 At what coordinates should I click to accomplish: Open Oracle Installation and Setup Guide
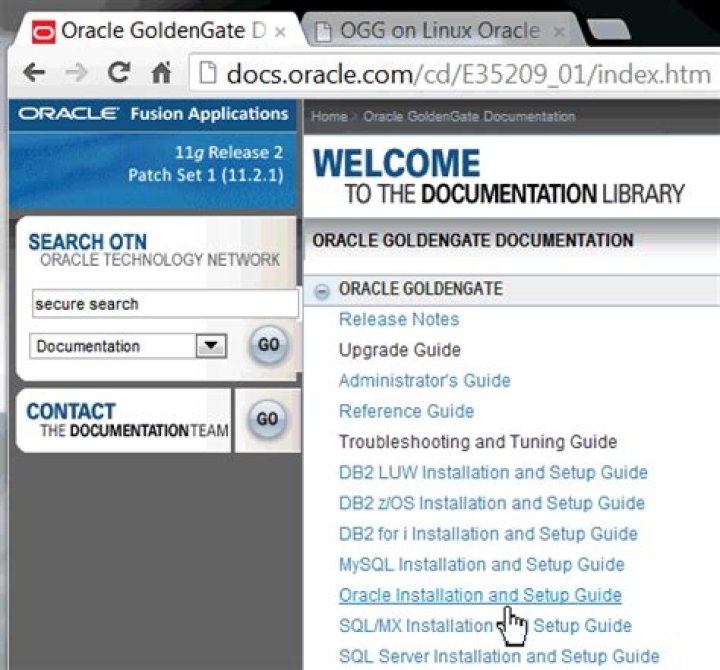pos(480,595)
